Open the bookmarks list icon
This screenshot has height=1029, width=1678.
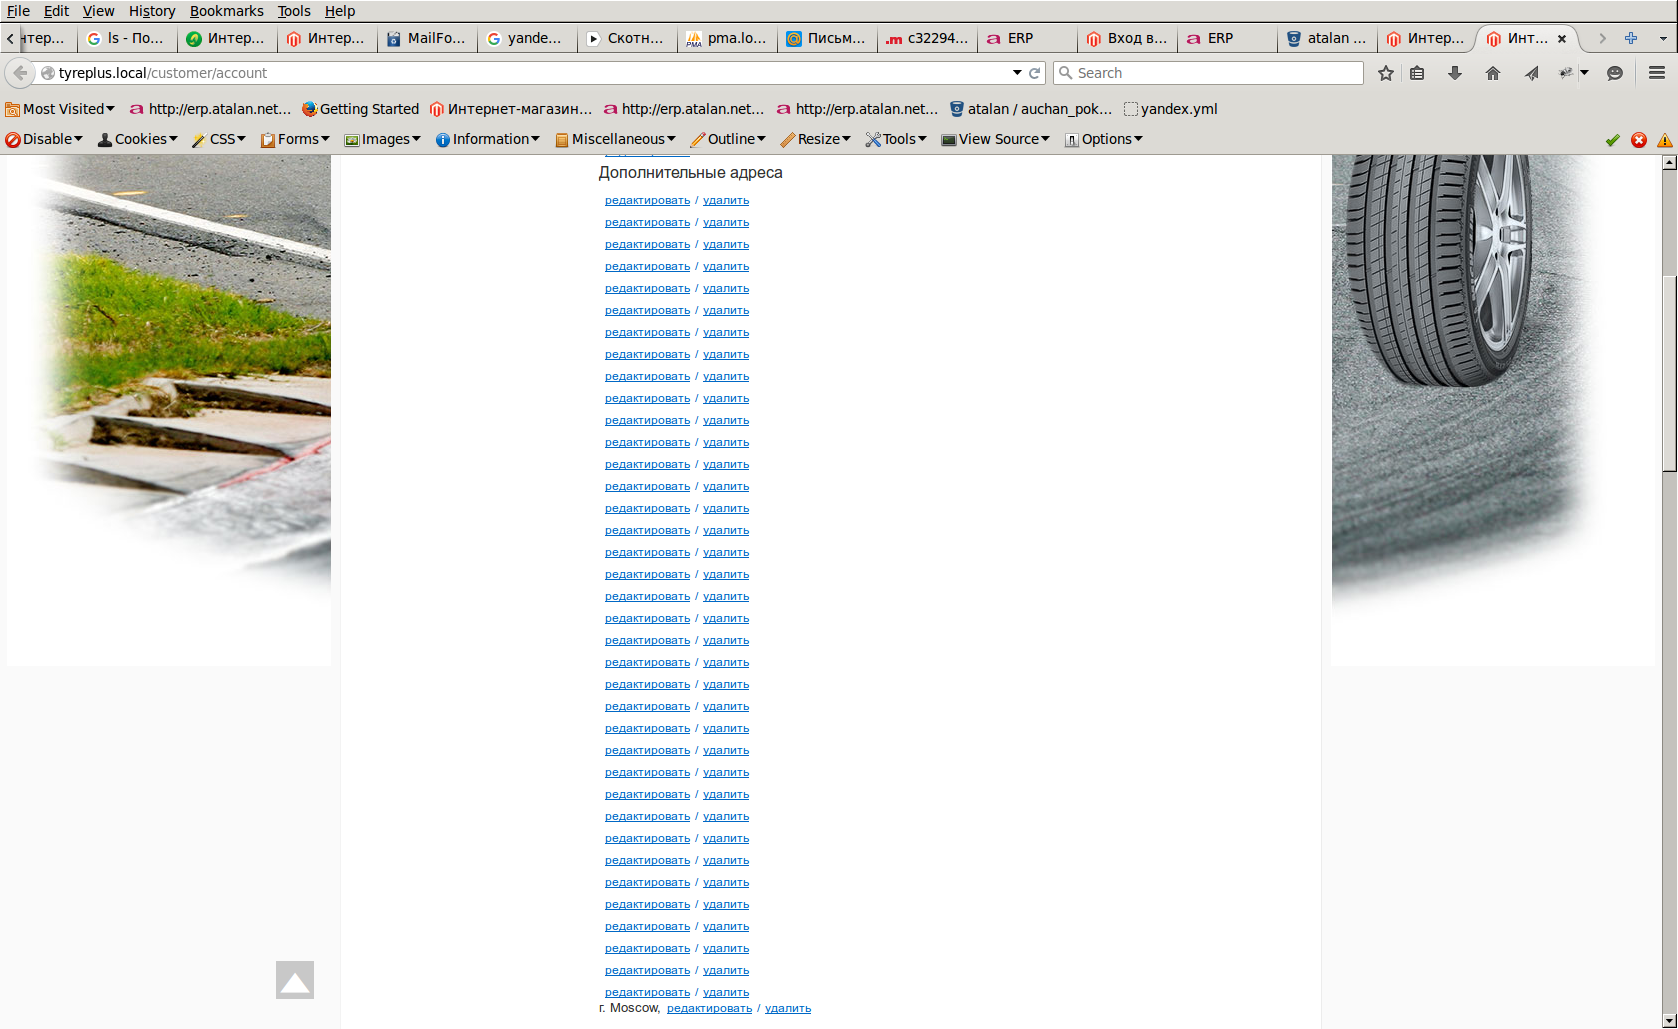click(x=1417, y=73)
